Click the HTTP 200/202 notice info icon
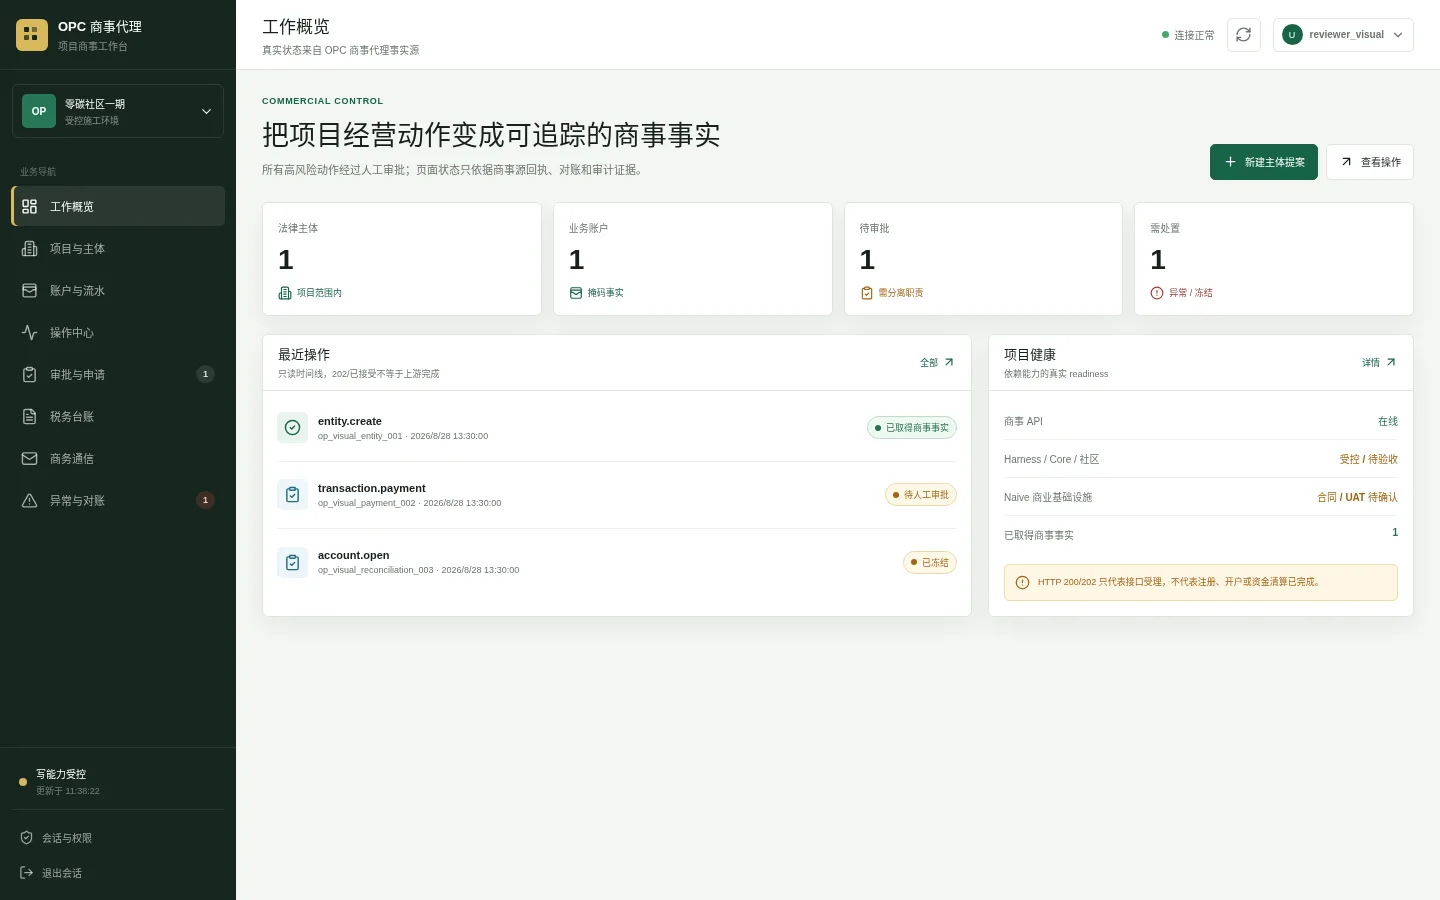The image size is (1440, 900). coord(1022,582)
